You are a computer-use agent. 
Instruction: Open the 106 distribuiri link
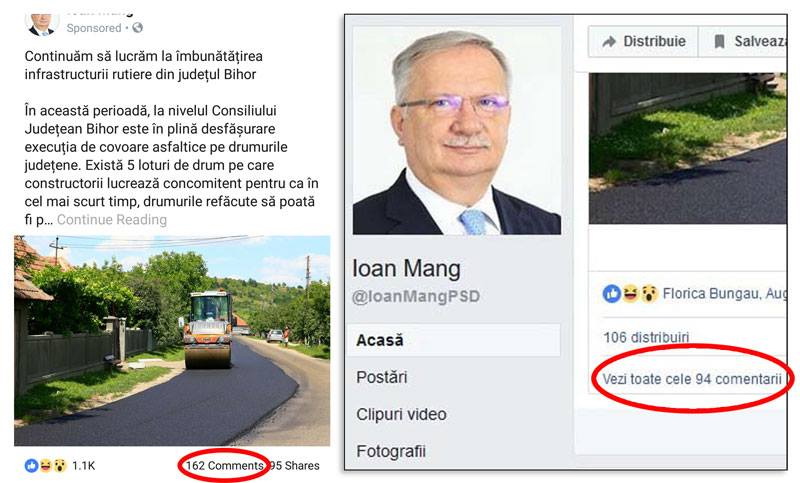646,337
